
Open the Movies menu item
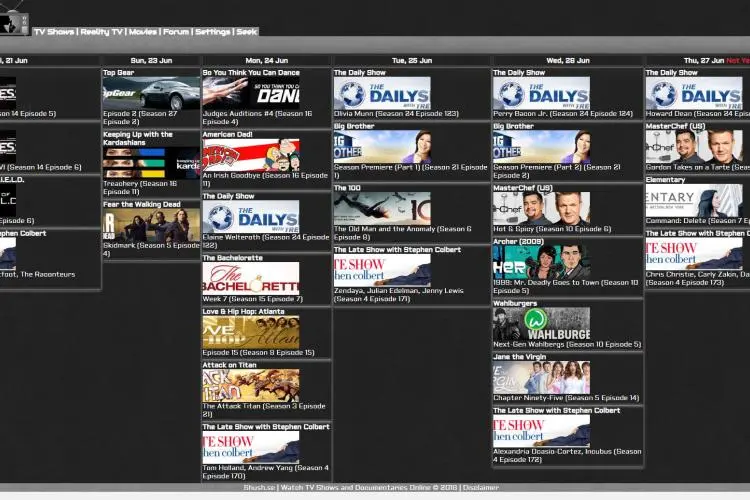tap(143, 32)
